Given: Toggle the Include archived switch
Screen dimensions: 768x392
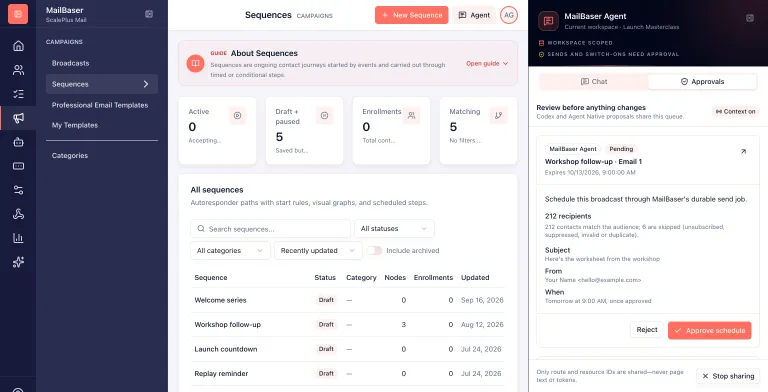Looking at the screenshot, I should point(374,250).
